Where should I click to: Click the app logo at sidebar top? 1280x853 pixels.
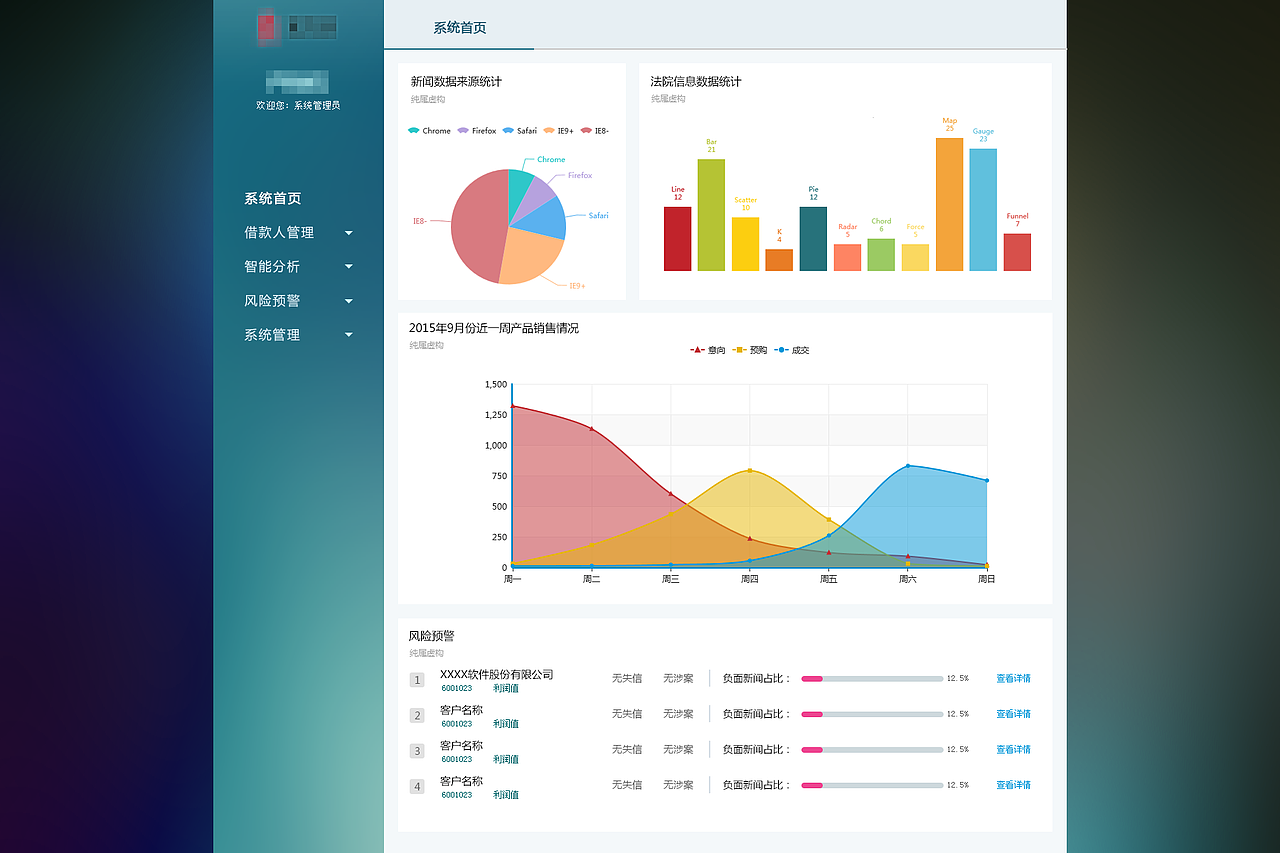298,27
